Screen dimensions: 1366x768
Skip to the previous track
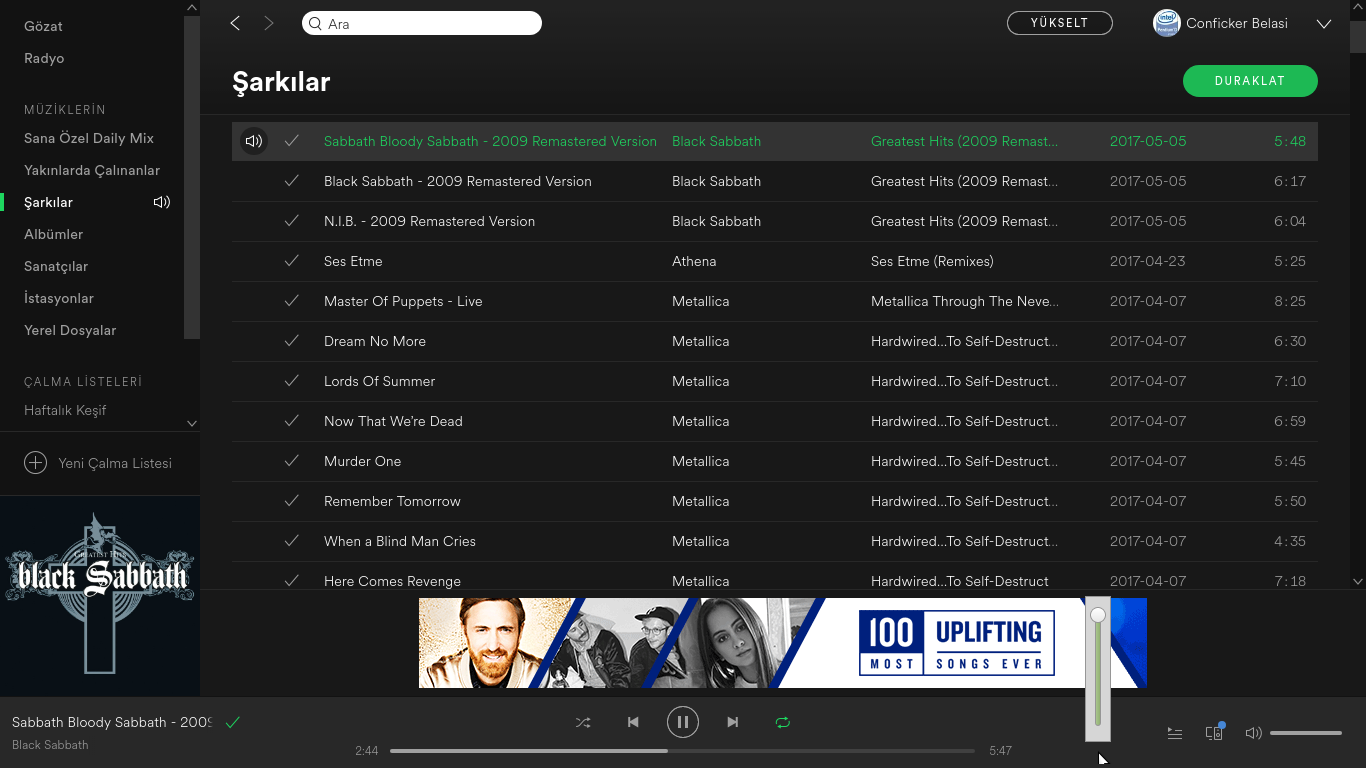click(x=633, y=722)
